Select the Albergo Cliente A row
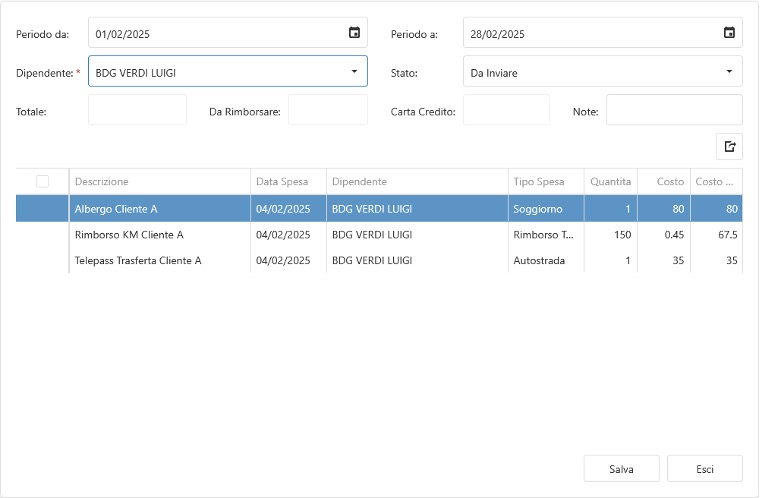 point(116,209)
